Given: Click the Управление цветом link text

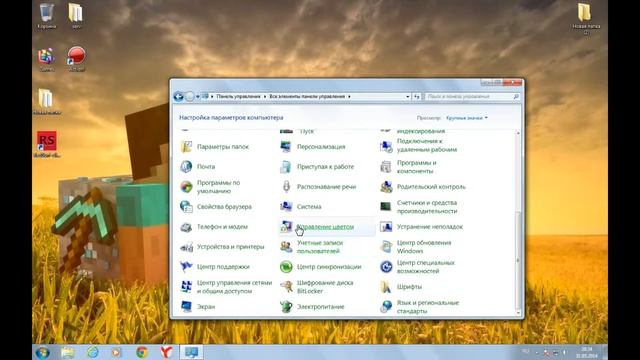Looking at the screenshot, I should click(325, 227).
